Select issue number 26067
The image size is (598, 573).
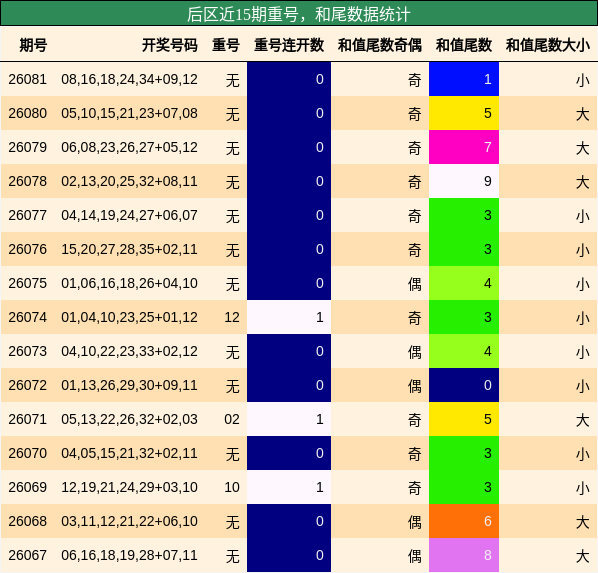pos(27,555)
